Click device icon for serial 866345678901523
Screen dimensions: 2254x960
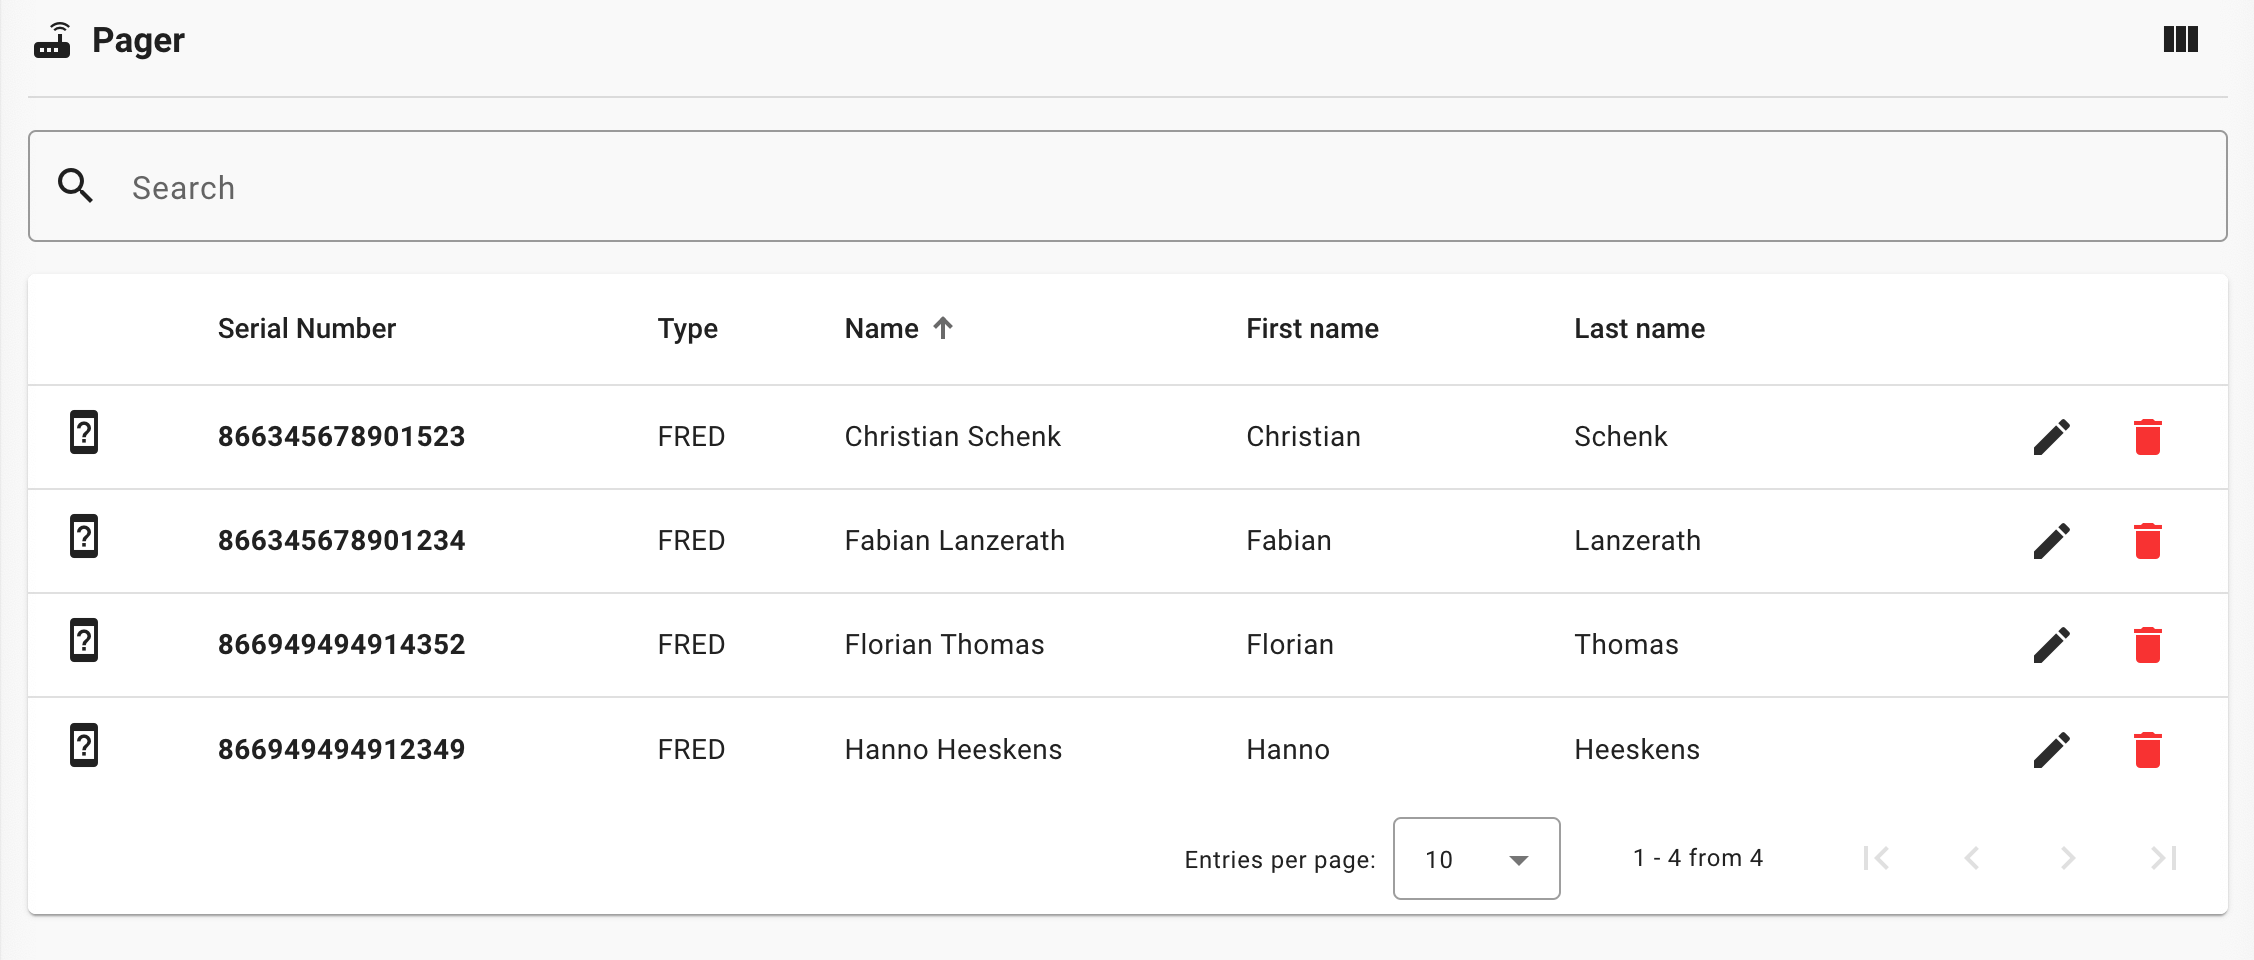[x=84, y=433]
